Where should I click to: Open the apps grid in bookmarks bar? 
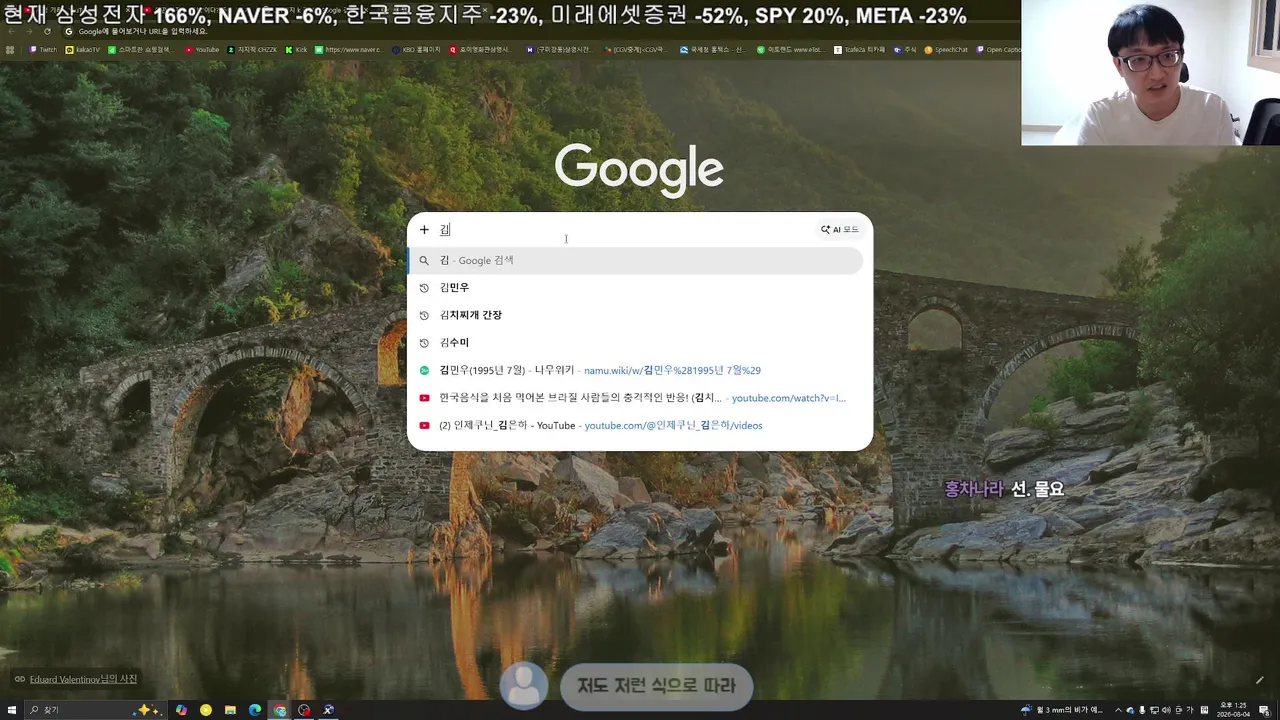pos(10,49)
